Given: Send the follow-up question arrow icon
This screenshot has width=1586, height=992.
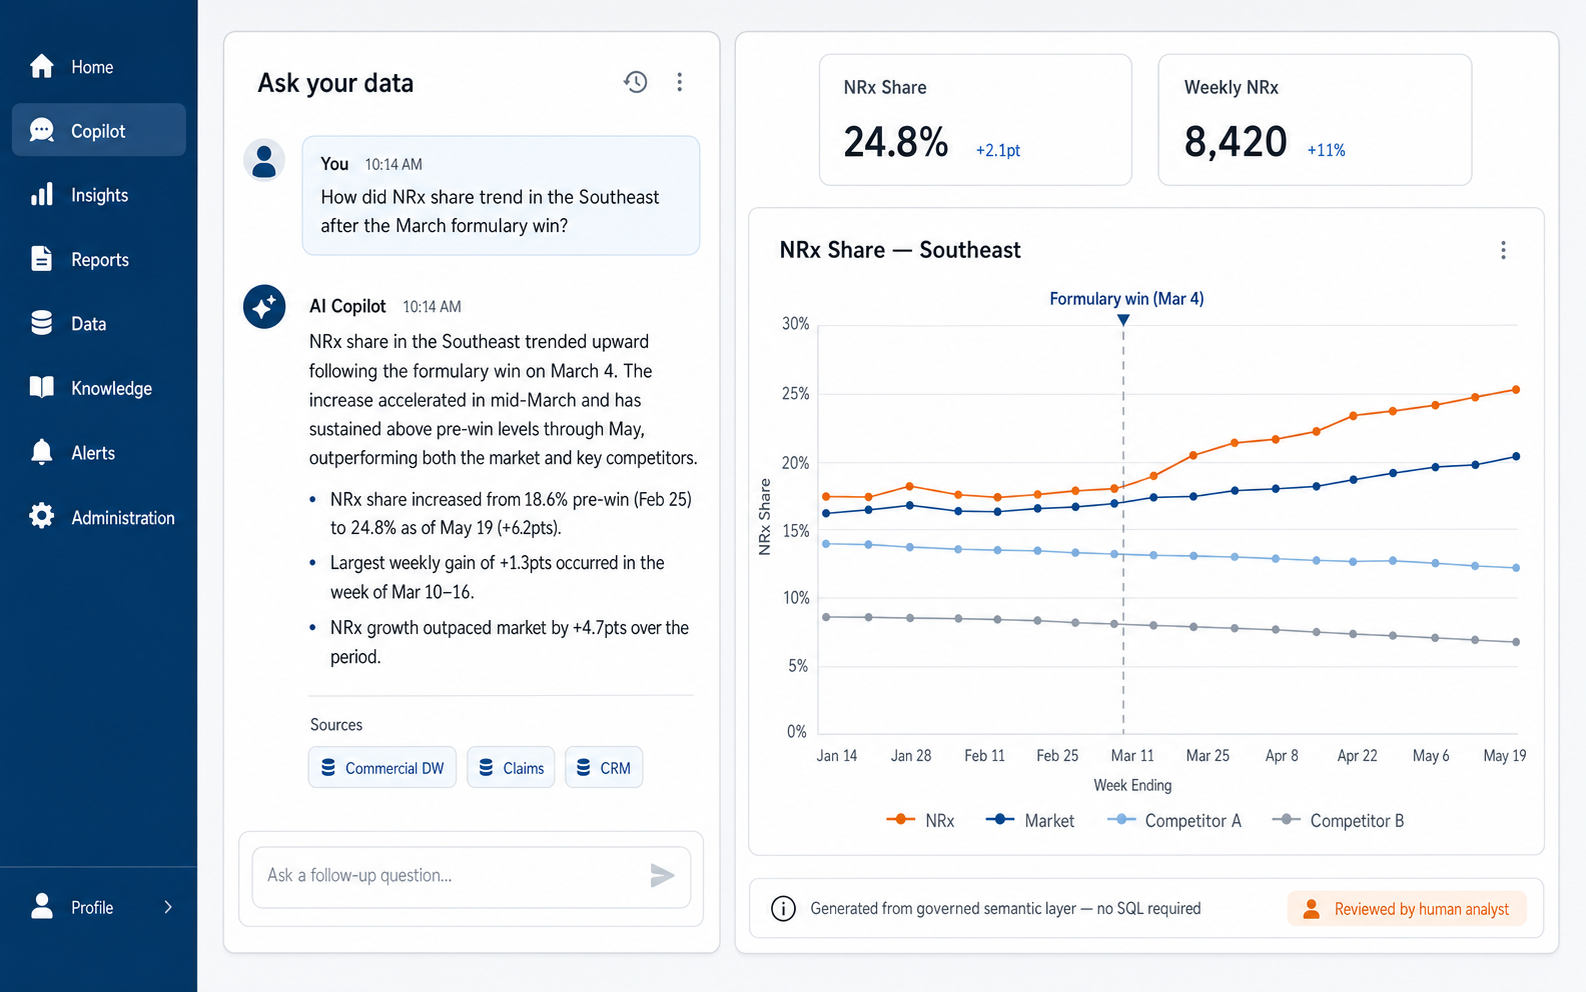Looking at the screenshot, I should pos(662,876).
